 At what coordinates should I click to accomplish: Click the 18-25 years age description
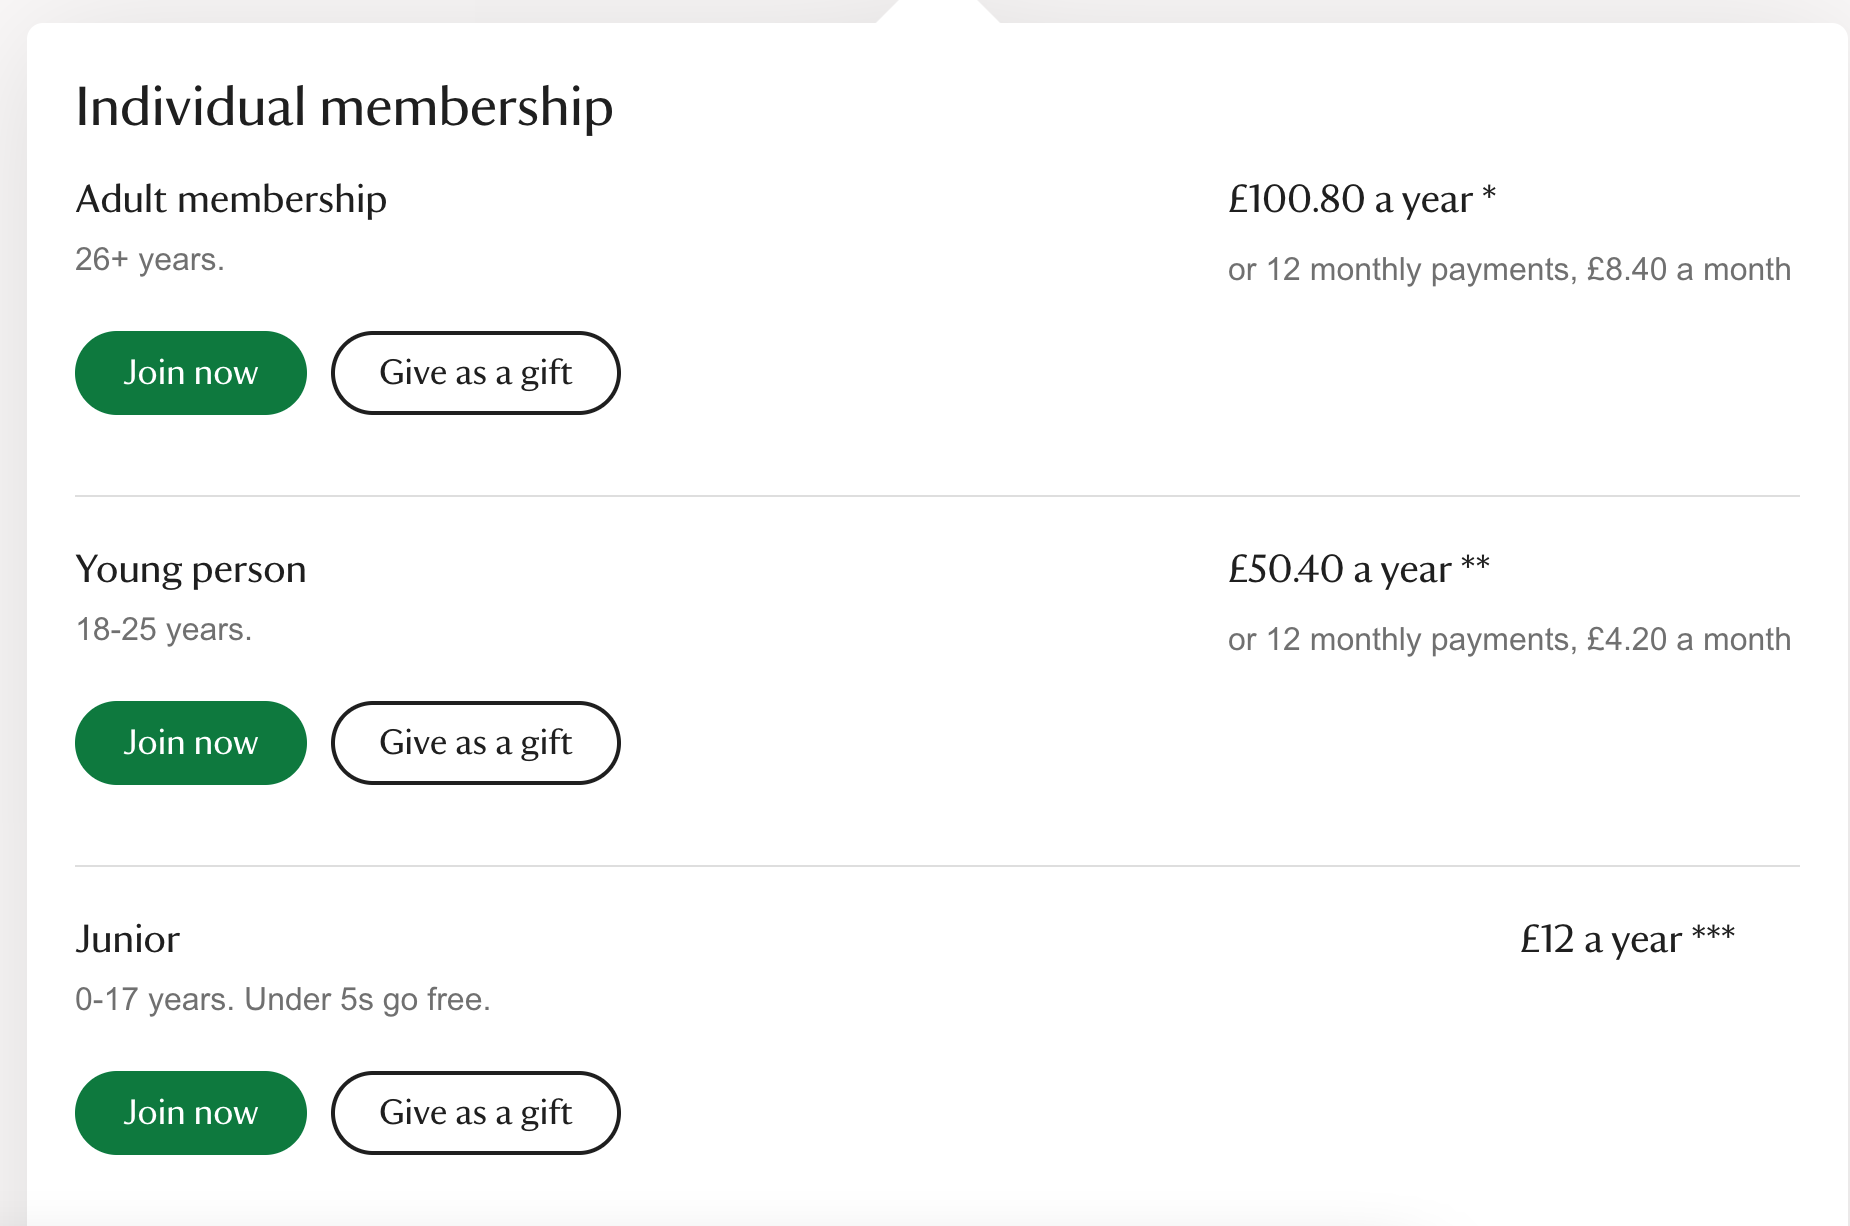pos(164,630)
